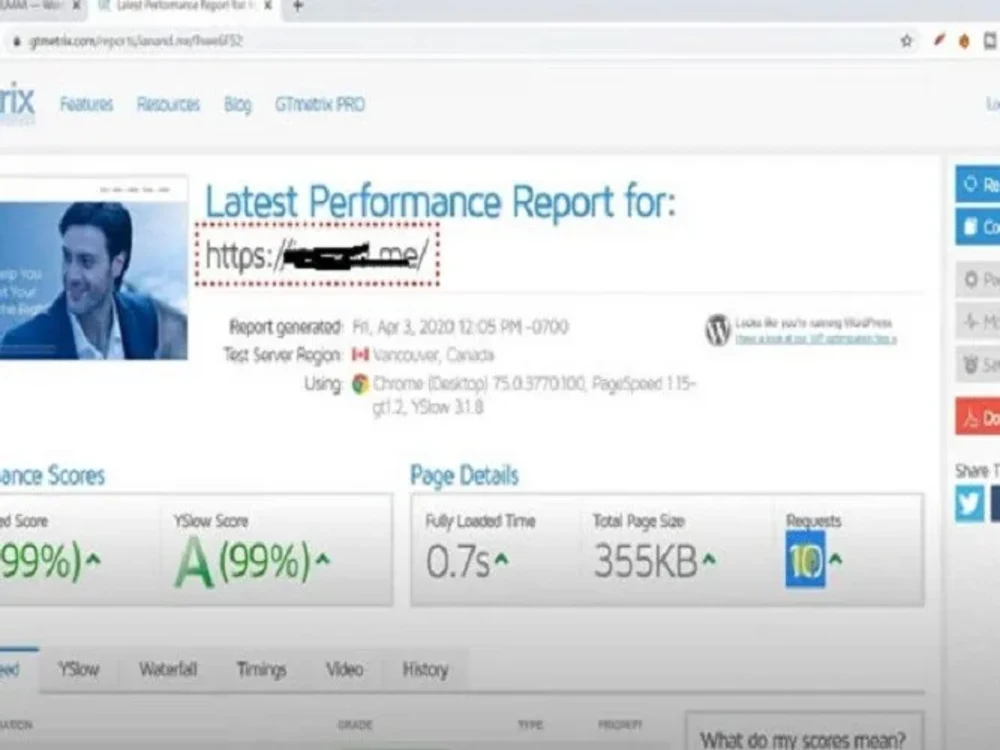The image size is (1000, 750).
Task: Click the Monitor pulse button
Action: tap(978, 322)
